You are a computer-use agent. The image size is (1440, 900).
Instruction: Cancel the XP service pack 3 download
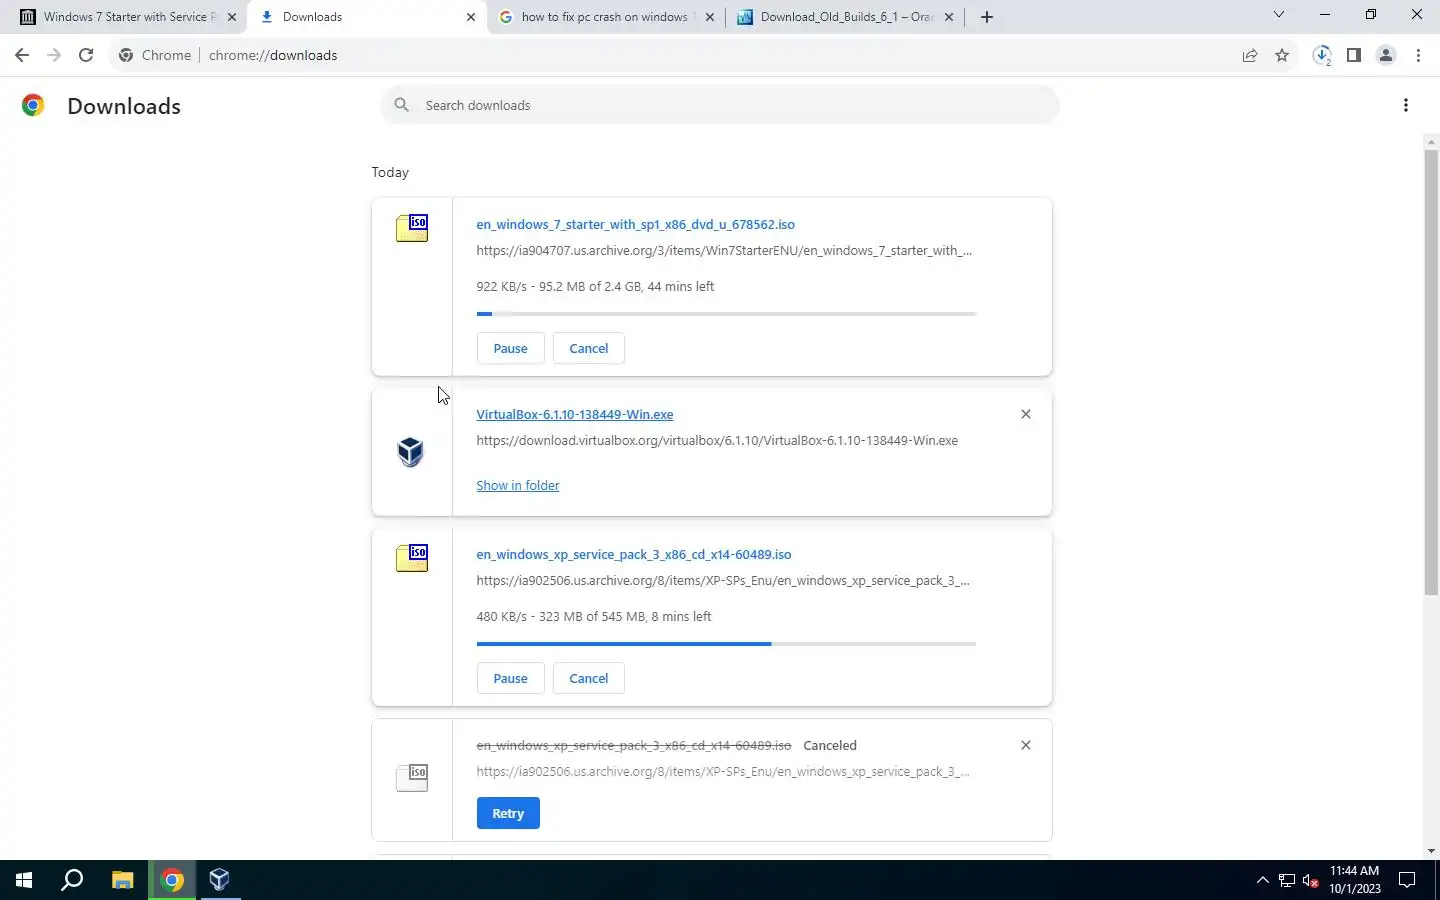point(588,678)
